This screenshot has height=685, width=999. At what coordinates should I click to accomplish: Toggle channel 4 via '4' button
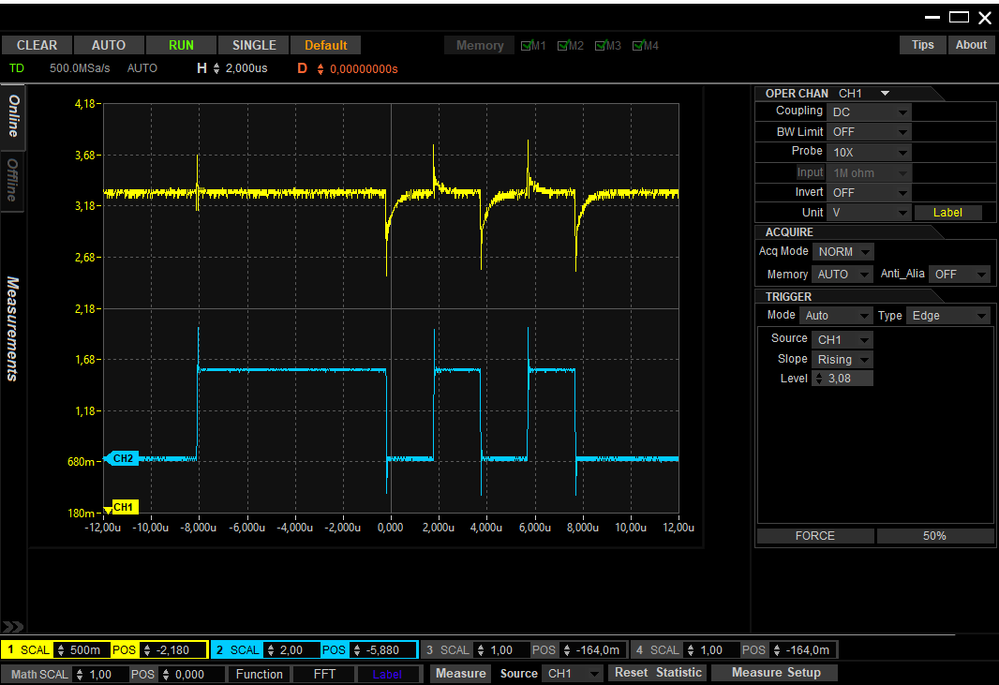[640, 650]
